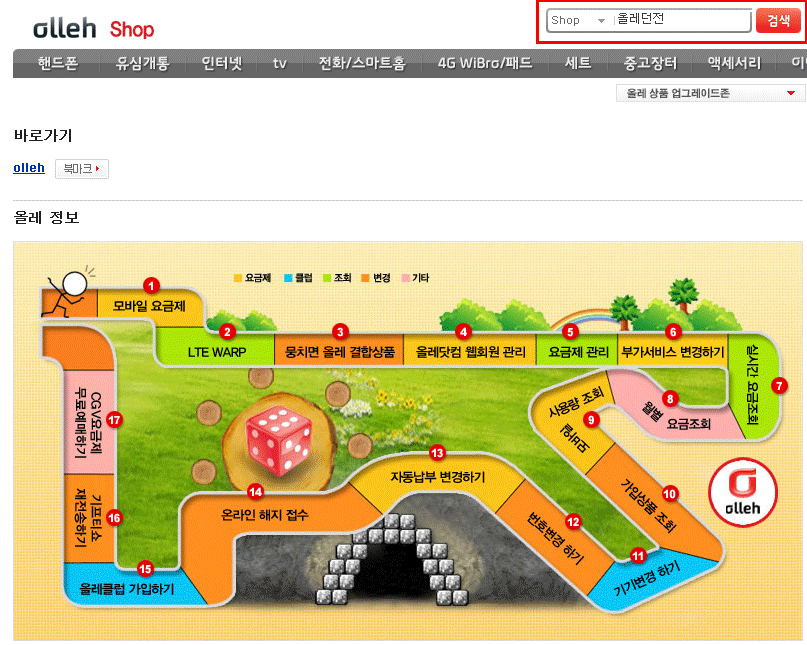The width and height of the screenshot is (807, 645).
Task: Open the 중고장터 menu
Action: (x=651, y=63)
